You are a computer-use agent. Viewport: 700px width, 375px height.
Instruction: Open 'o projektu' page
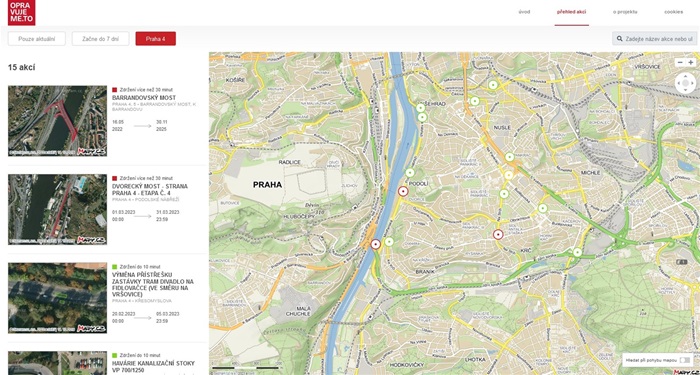625,12
